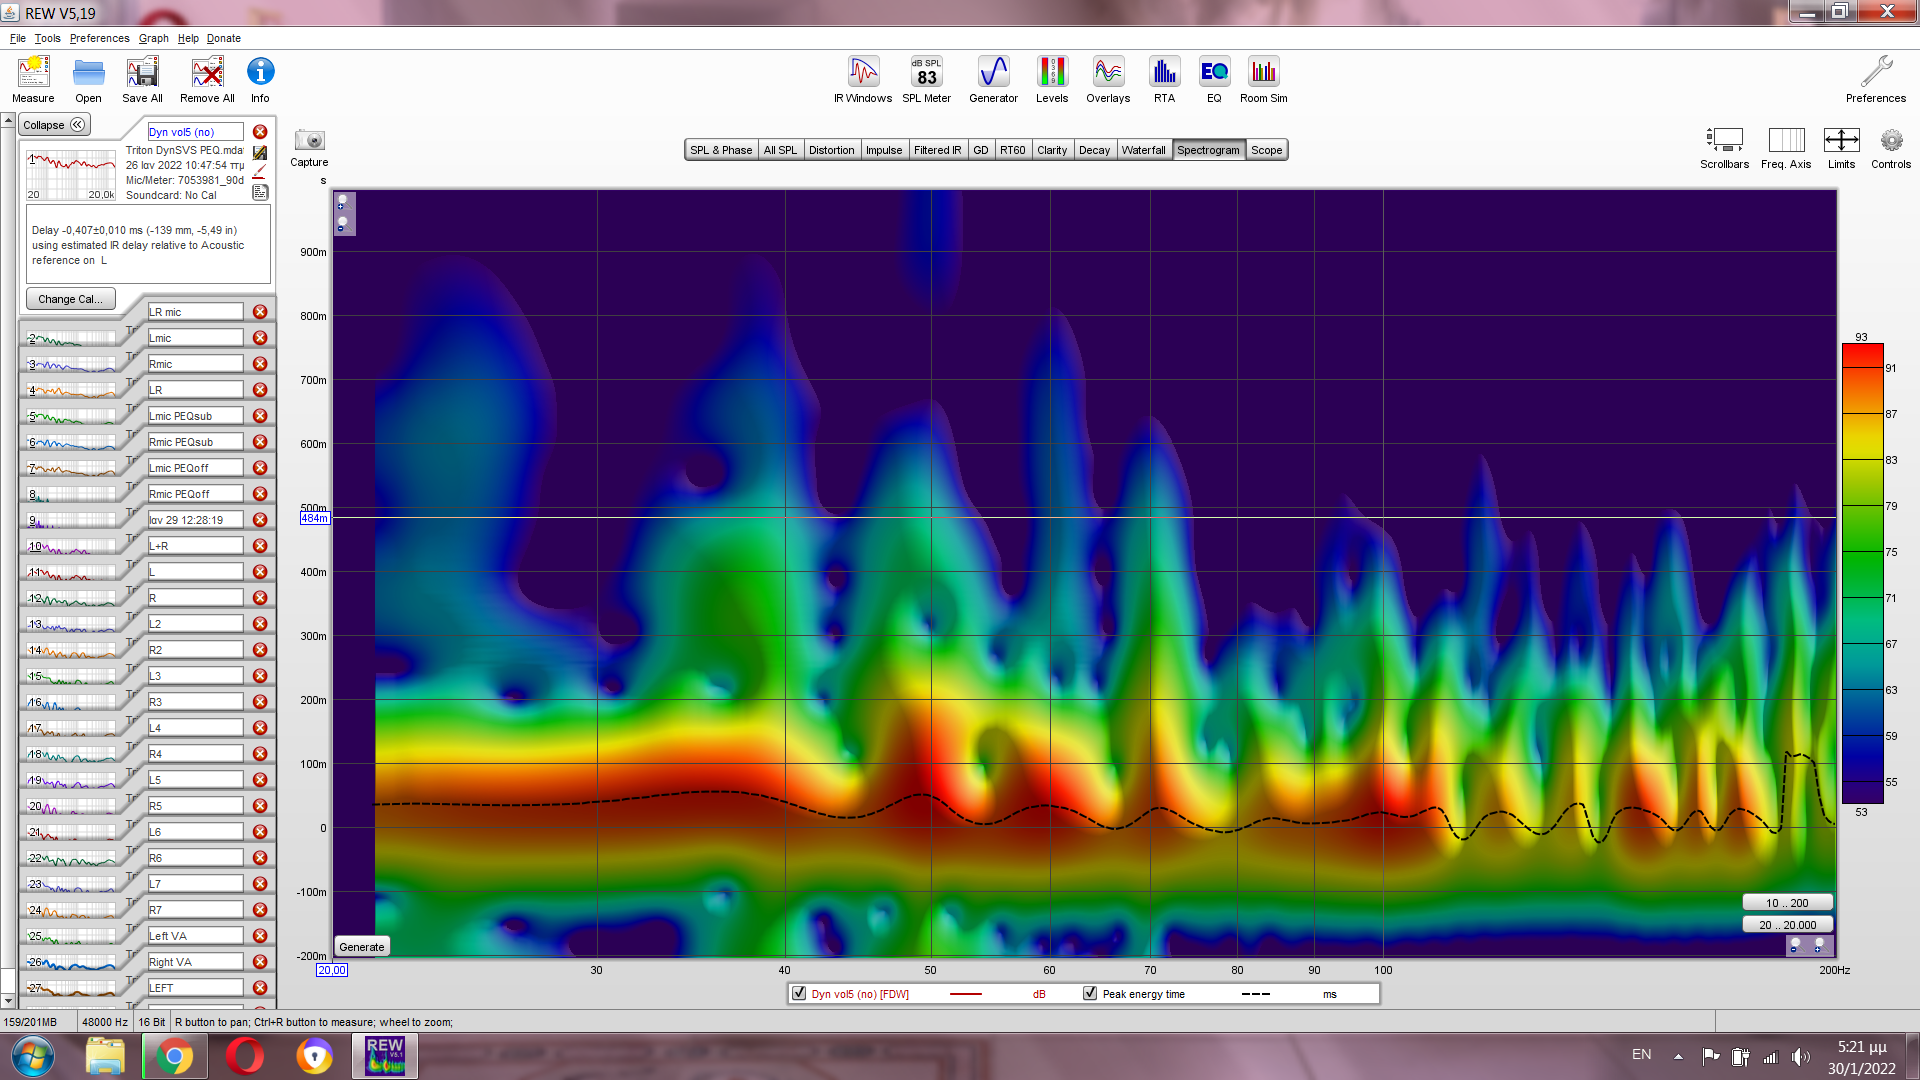Open the SPL Meter tool
Image resolution: width=1920 pixels, height=1080 pixels.
pyautogui.click(x=926, y=80)
